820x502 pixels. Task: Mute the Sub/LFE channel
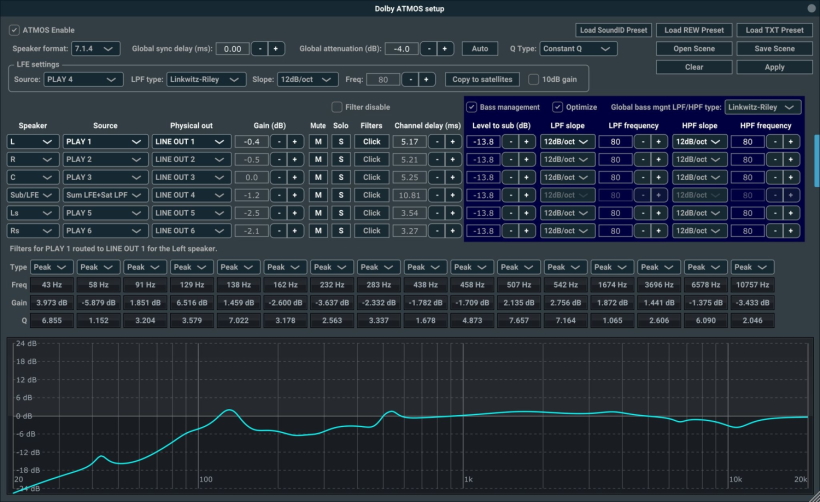318,195
